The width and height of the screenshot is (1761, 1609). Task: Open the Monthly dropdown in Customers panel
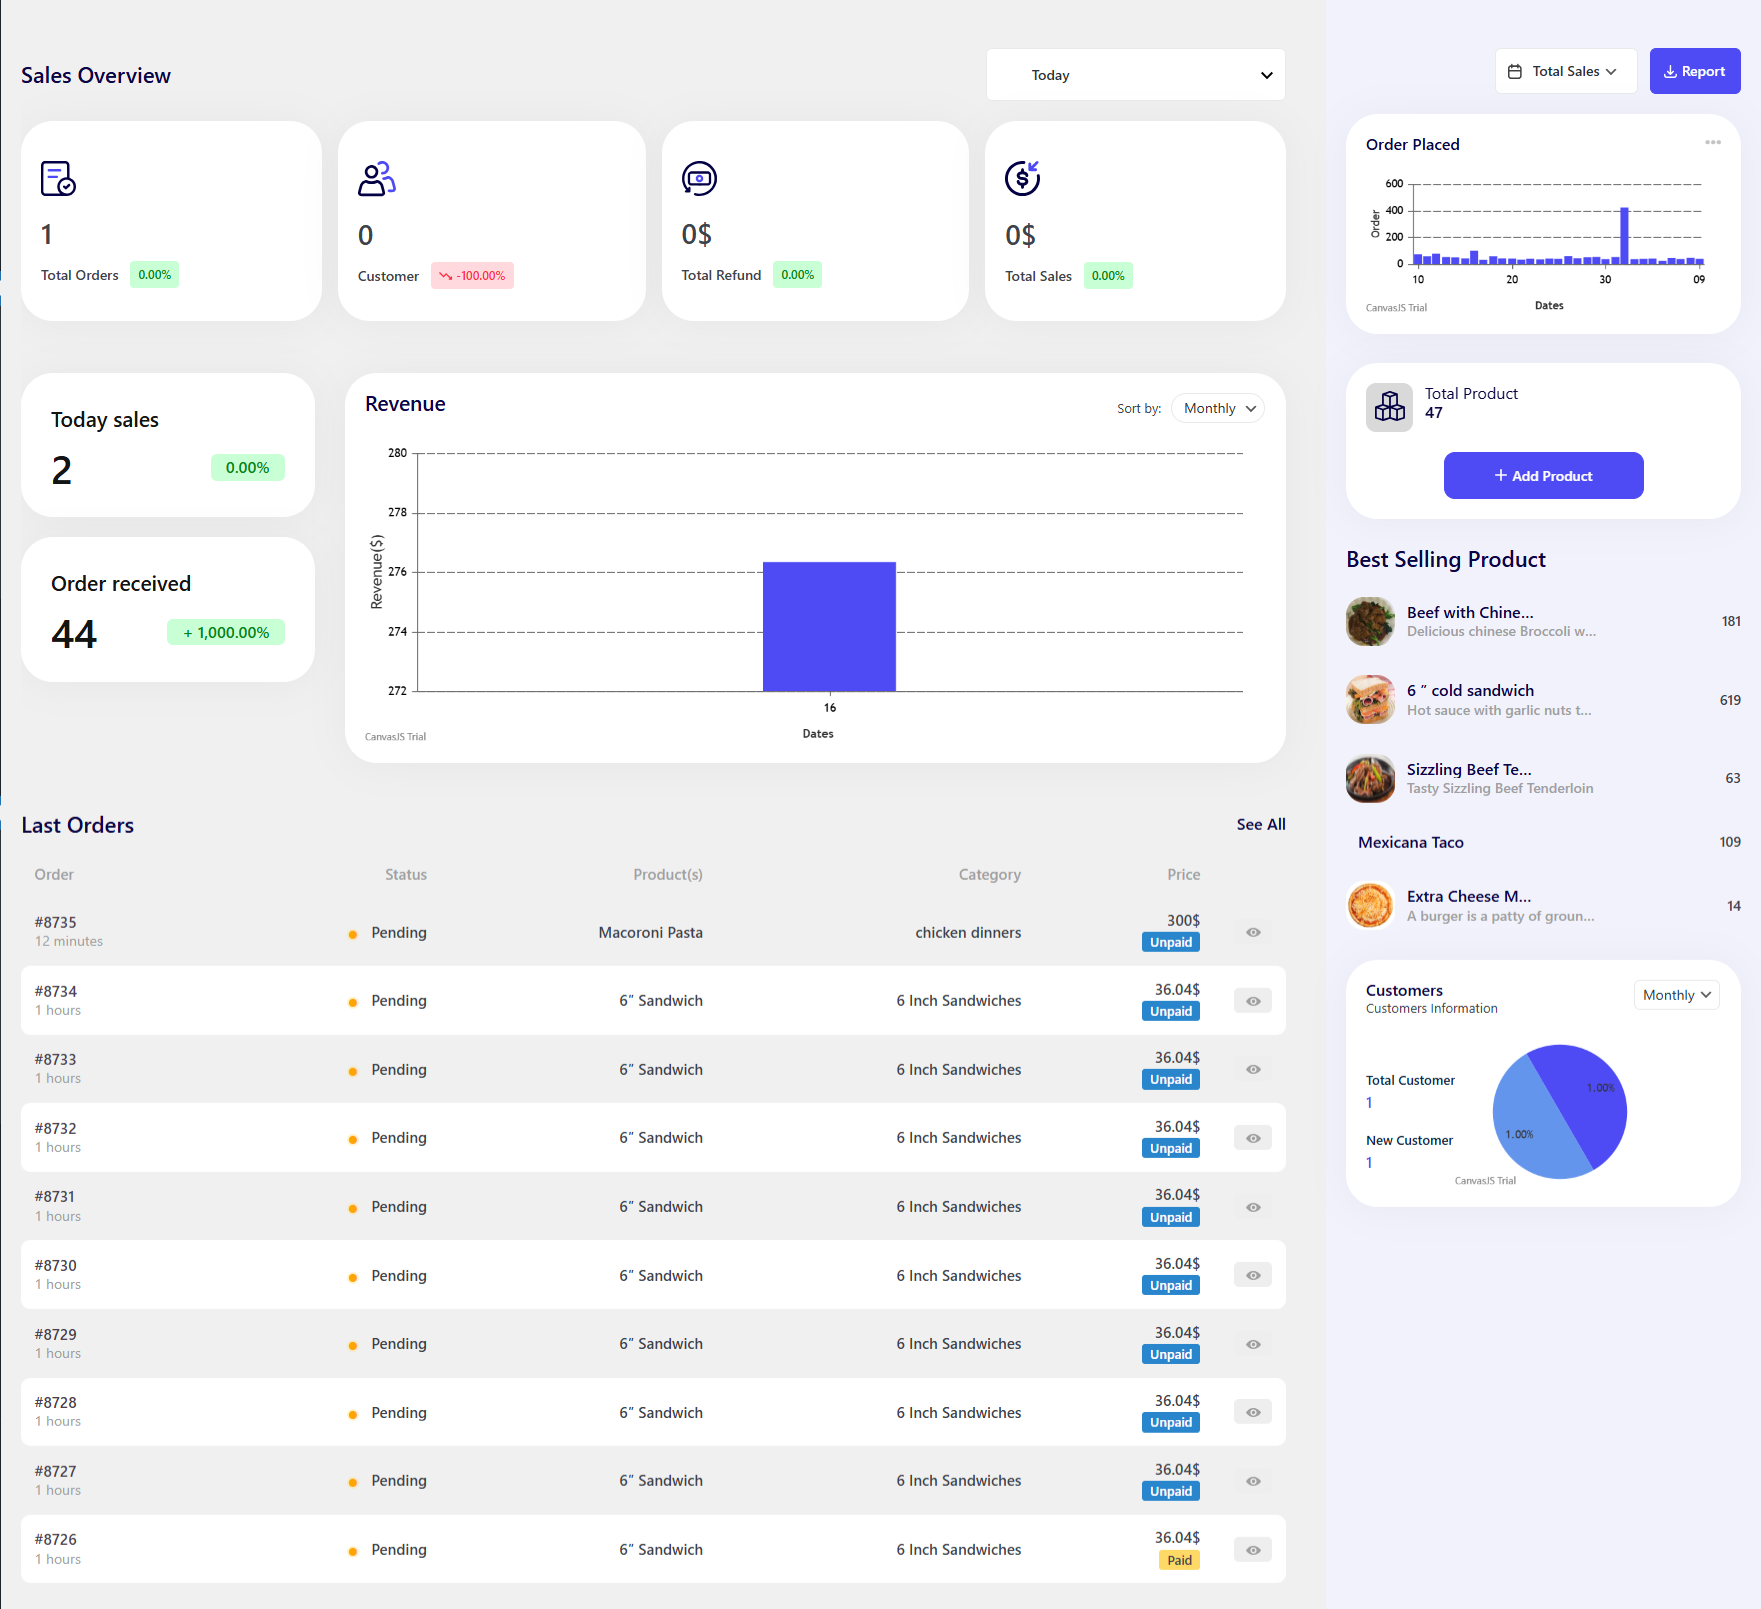1675,994
